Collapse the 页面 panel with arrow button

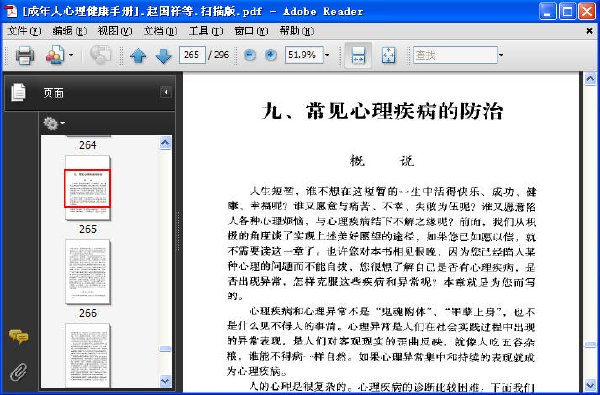(x=166, y=92)
